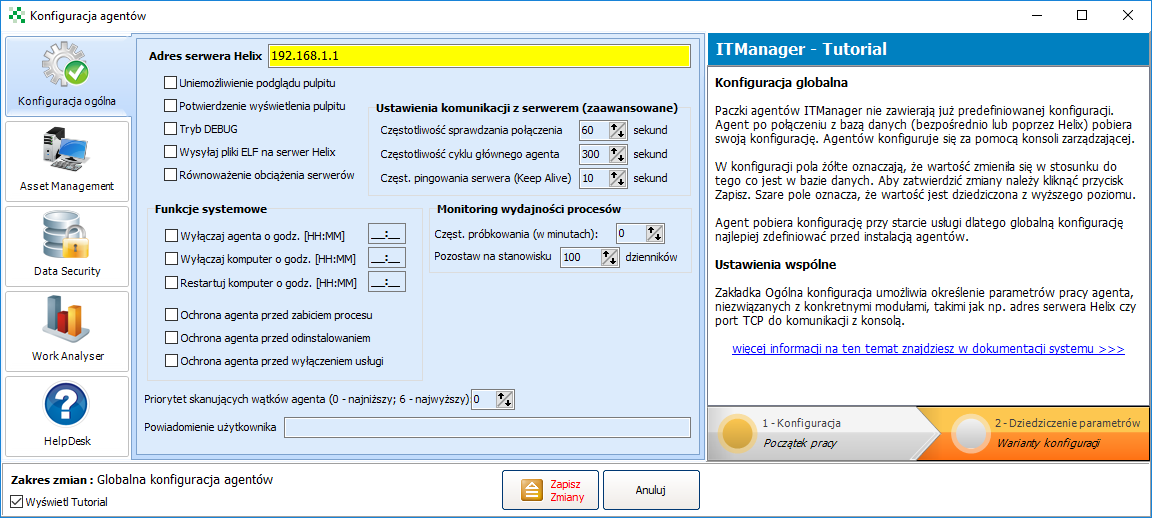Click the Priorytet skanujących wątków value field
Image resolution: width=1152 pixels, height=518 pixels.
[484, 399]
